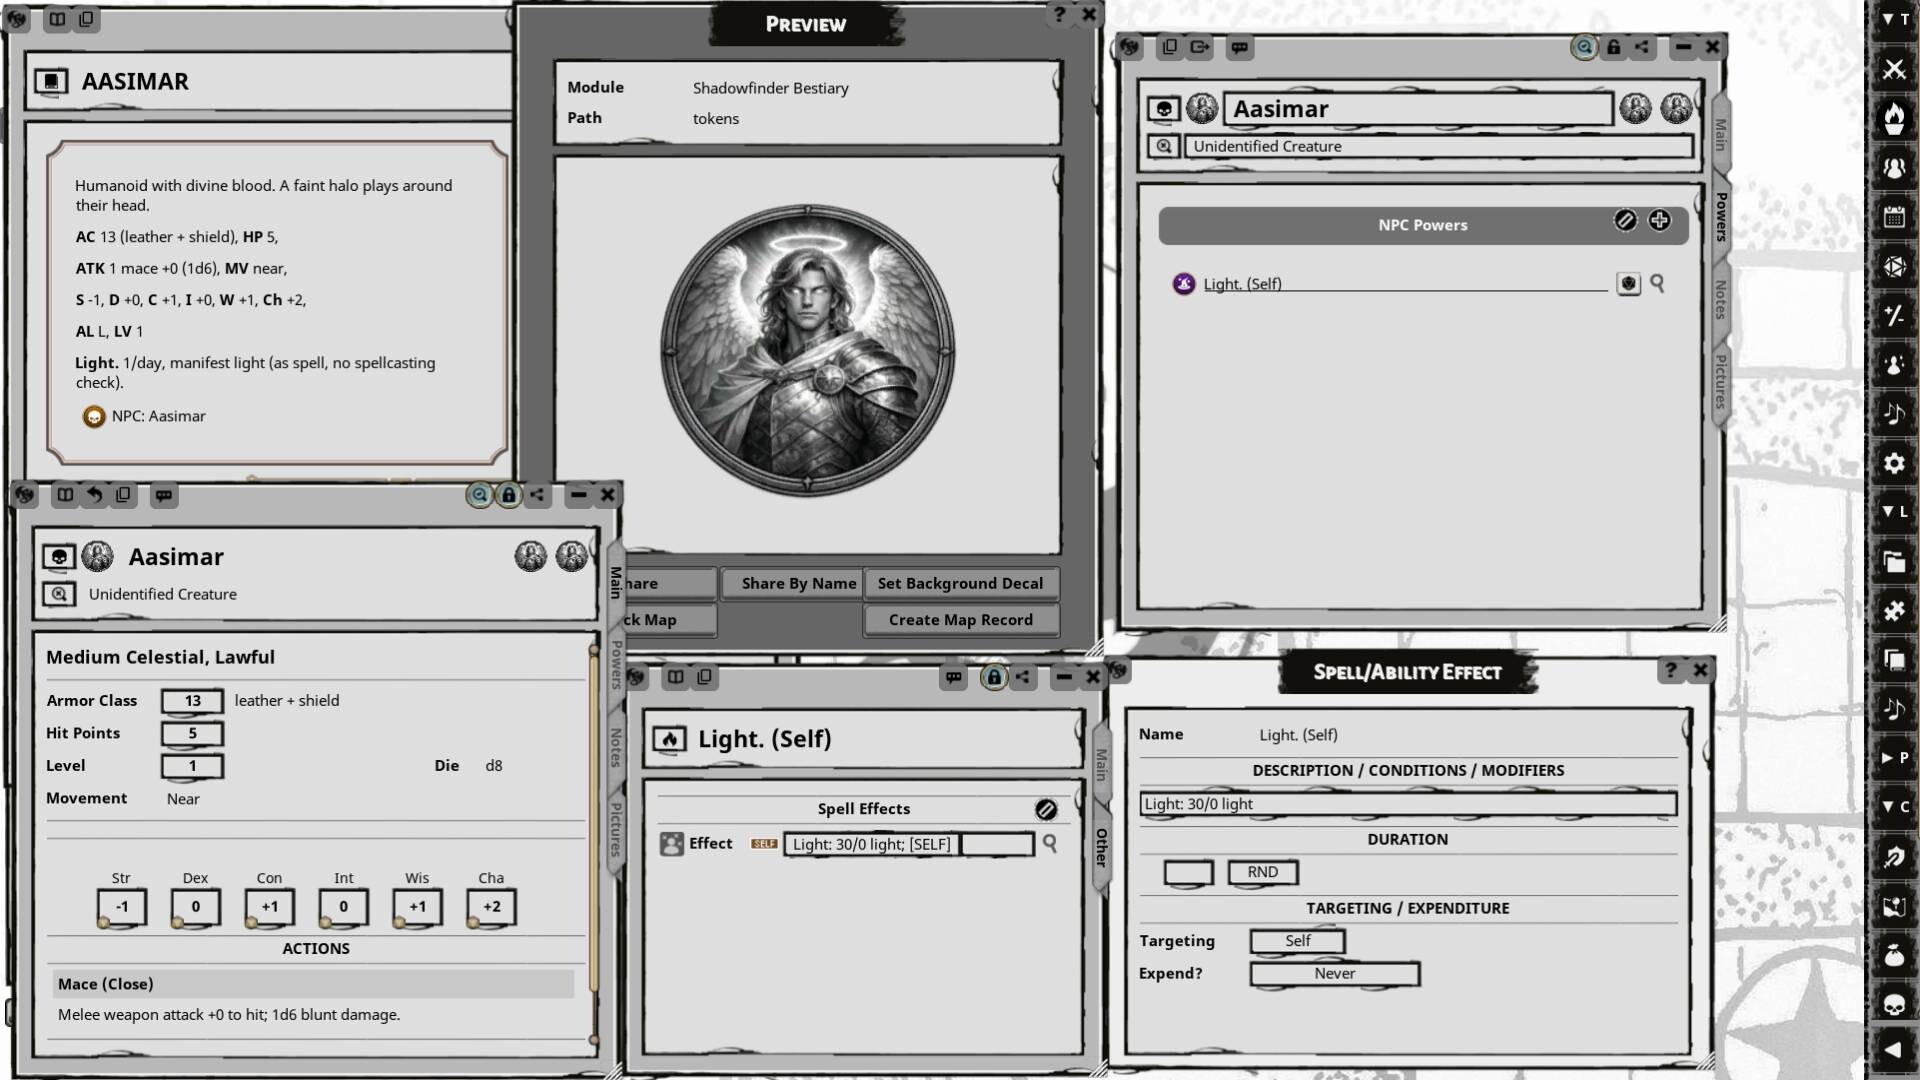Toggle identification magnifier beside Unidentified Creature
This screenshot has height=1080, width=1920.
tap(1163, 145)
